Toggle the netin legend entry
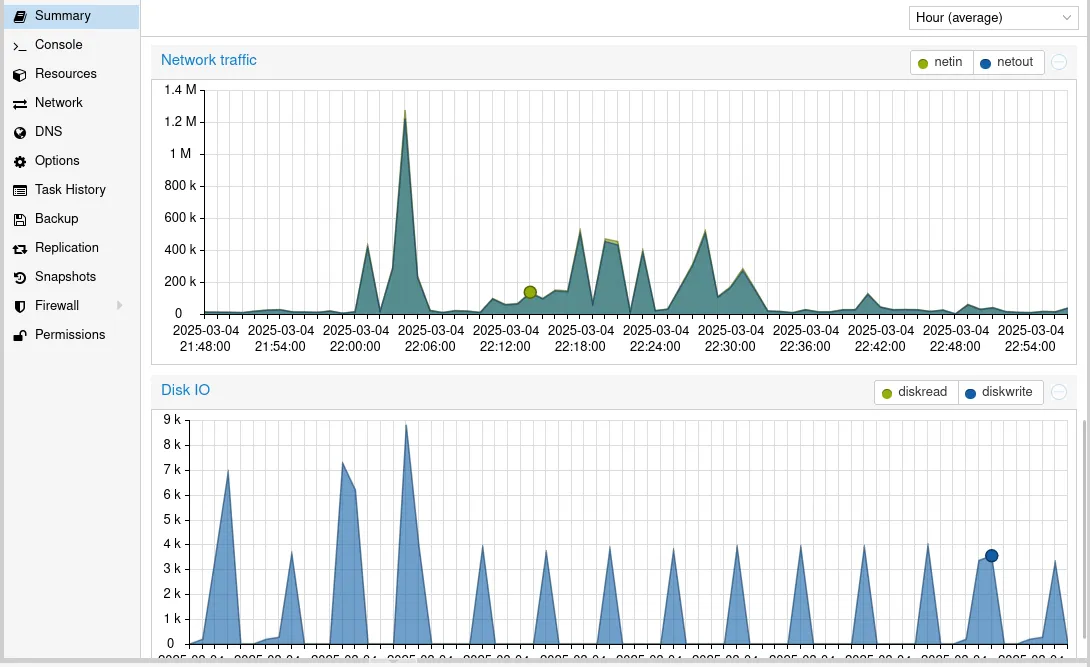Viewport: 1090px width, 667px height. [x=940, y=61]
